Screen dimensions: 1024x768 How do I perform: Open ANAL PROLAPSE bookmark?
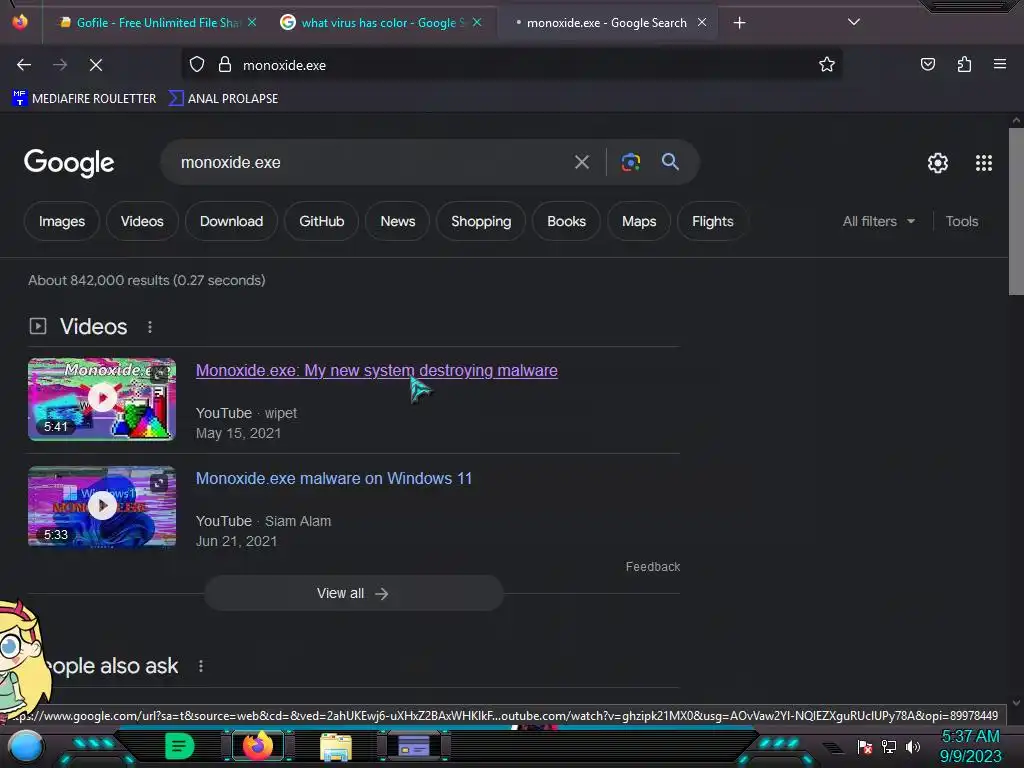[x=223, y=99]
